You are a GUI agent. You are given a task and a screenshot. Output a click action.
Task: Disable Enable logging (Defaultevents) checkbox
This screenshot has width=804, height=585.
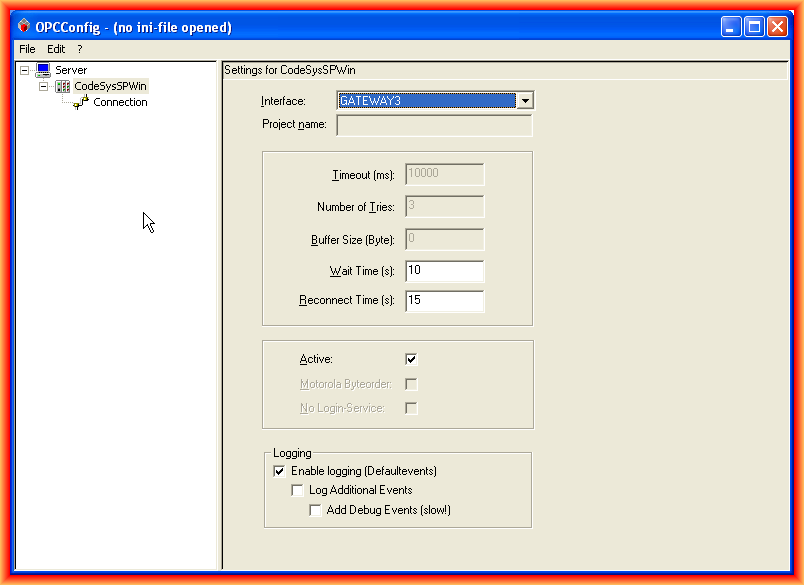click(279, 470)
